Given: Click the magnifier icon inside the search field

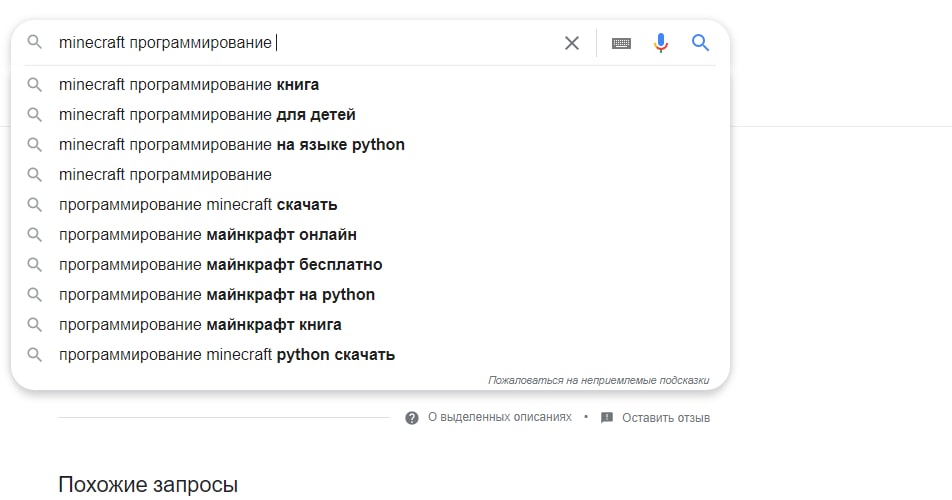Looking at the screenshot, I should pyautogui.click(x=35, y=42).
